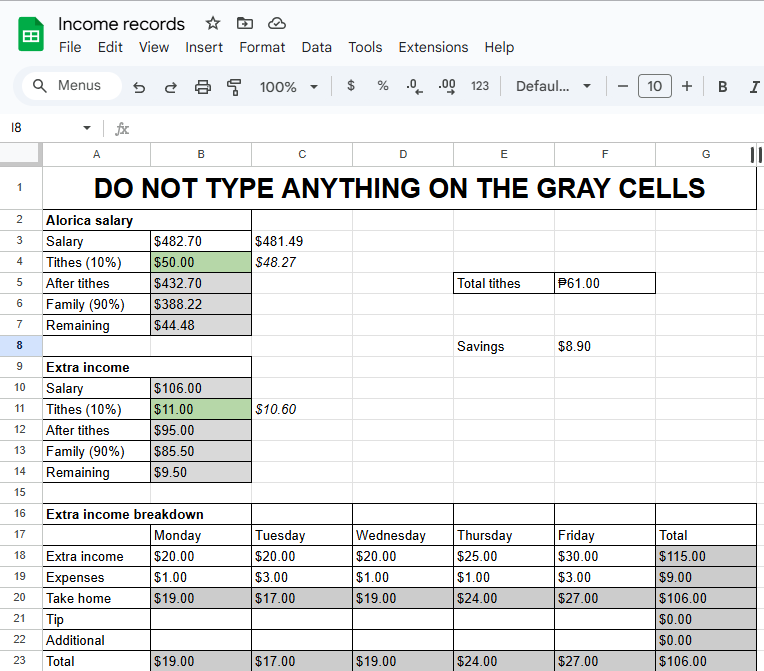The image size is (764, 671).
Task: Click Increase decimal places icon
Action: (447, 86)
